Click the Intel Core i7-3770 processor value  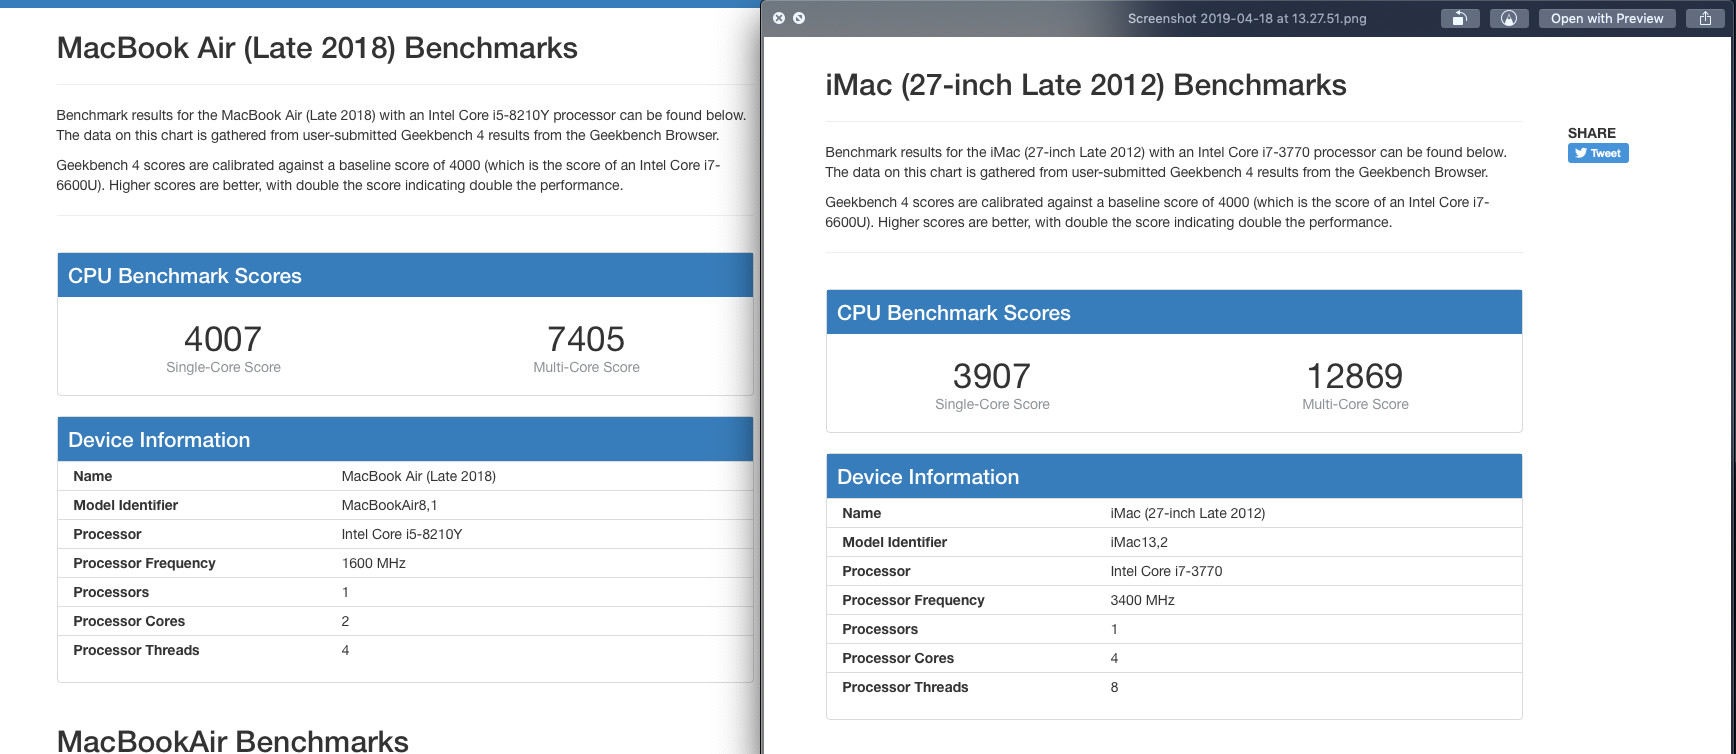1166,571
